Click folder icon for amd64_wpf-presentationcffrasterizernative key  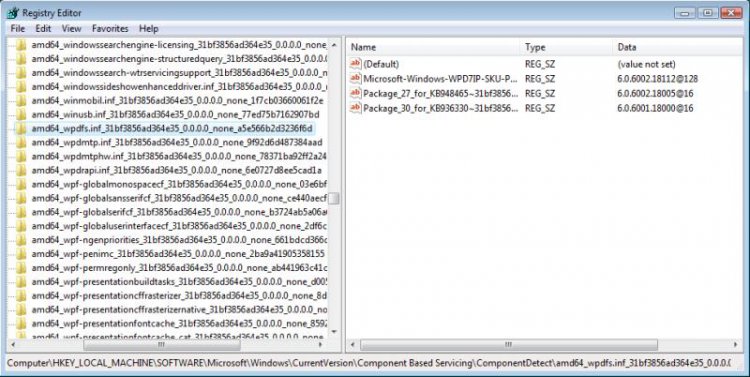pos(21,310)
